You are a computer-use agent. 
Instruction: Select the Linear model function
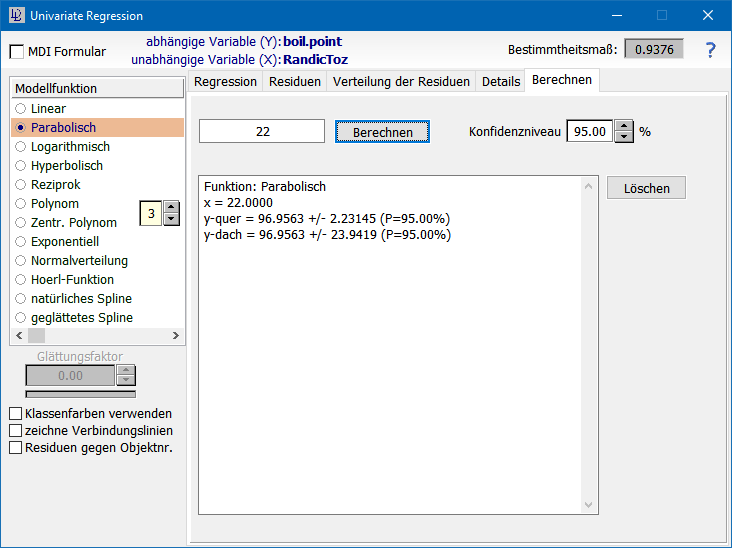pos(21,108)
